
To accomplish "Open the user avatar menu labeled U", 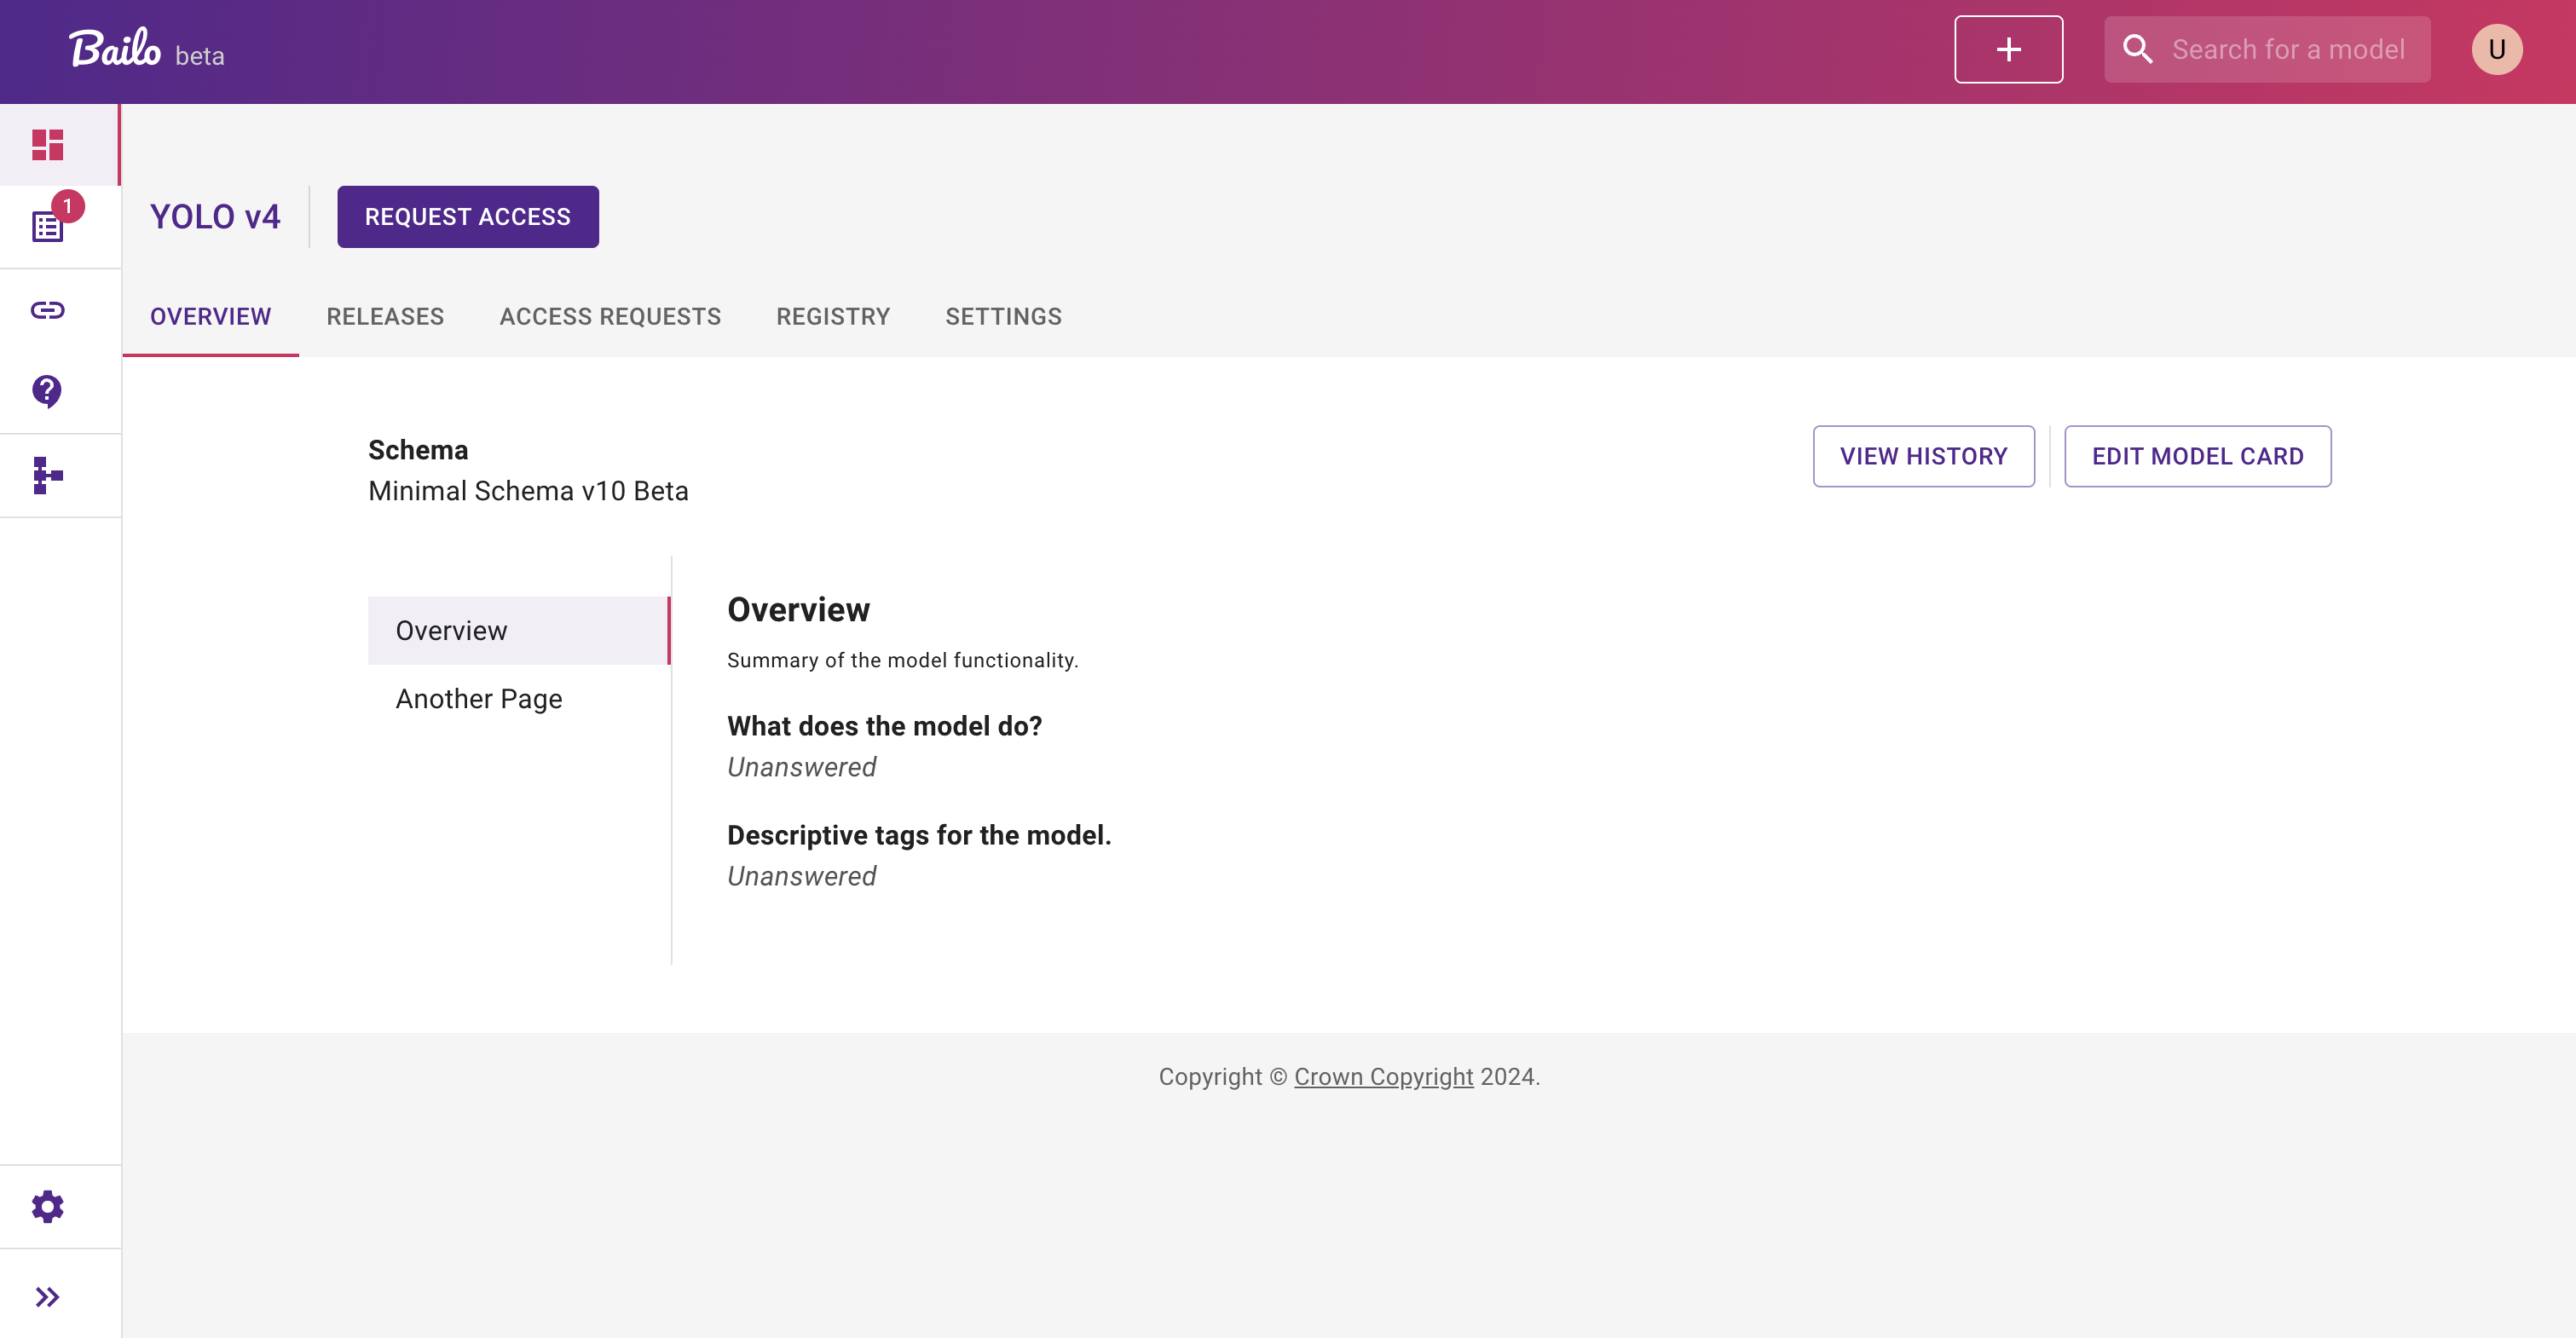I will [x=2496, y=48].
